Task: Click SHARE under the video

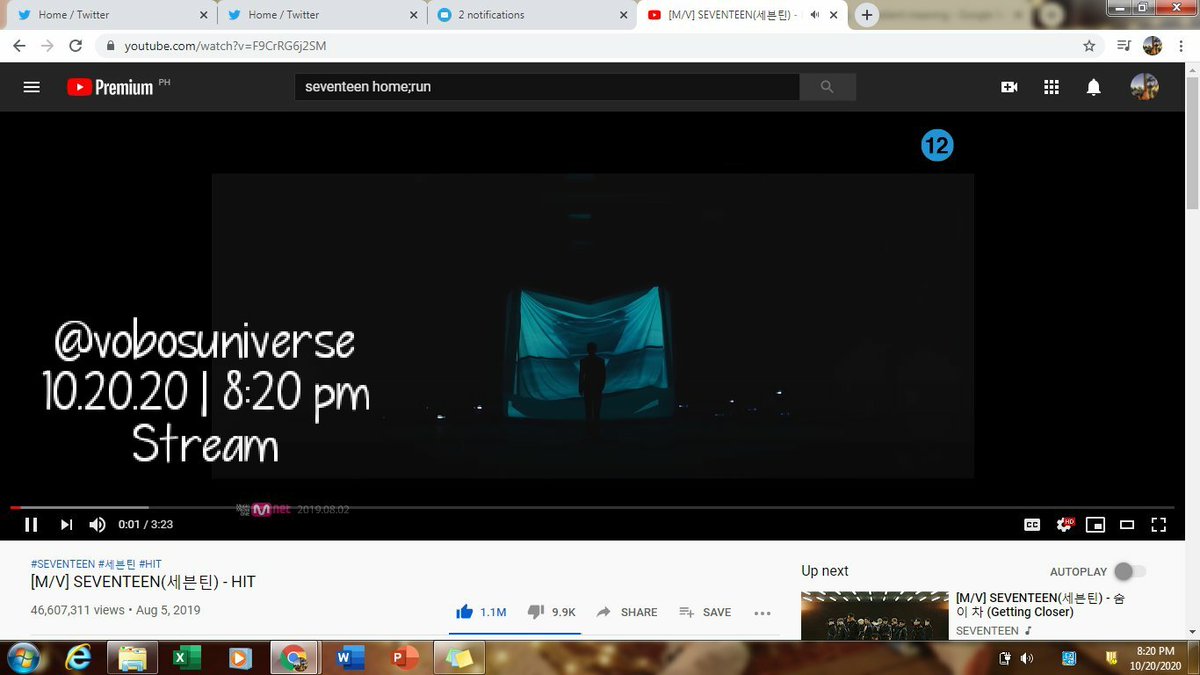Action: tap(627, 612)
